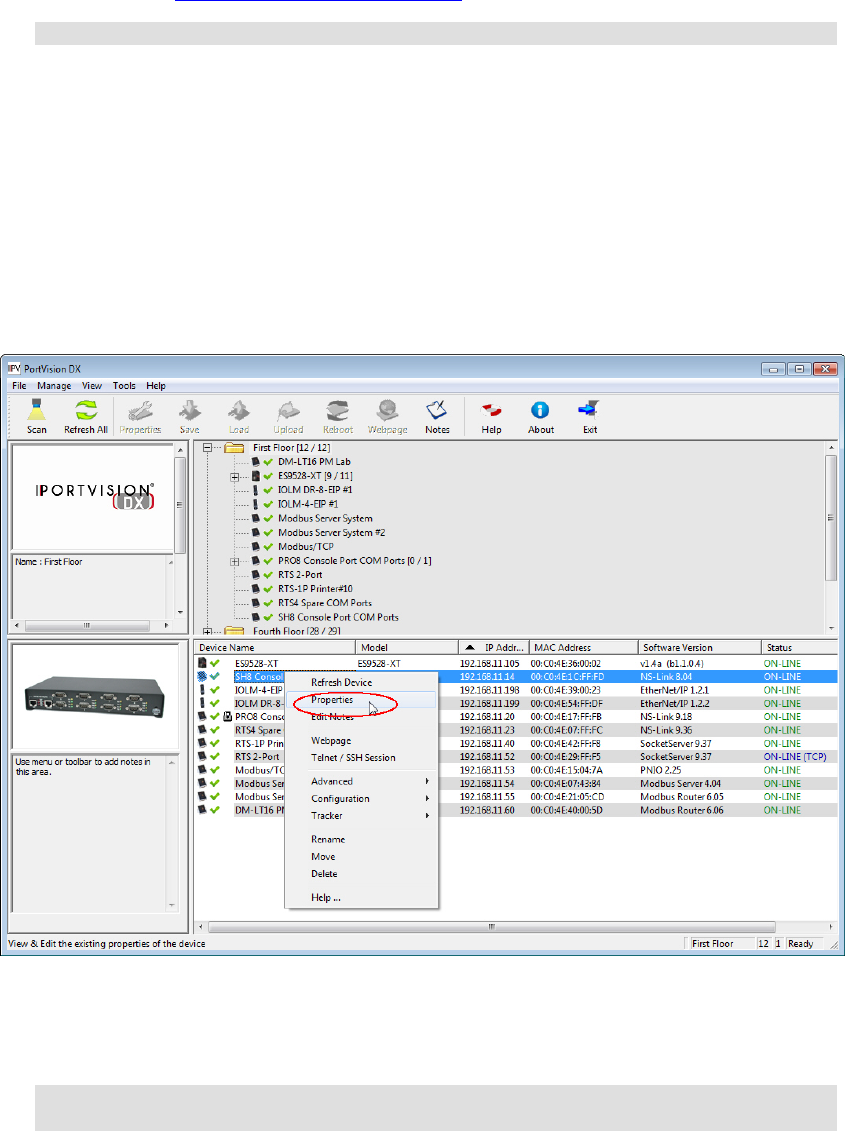Open the Tracker submenu in context menu
Viewport: 845px width, 1131px height.
click(362, 816)
